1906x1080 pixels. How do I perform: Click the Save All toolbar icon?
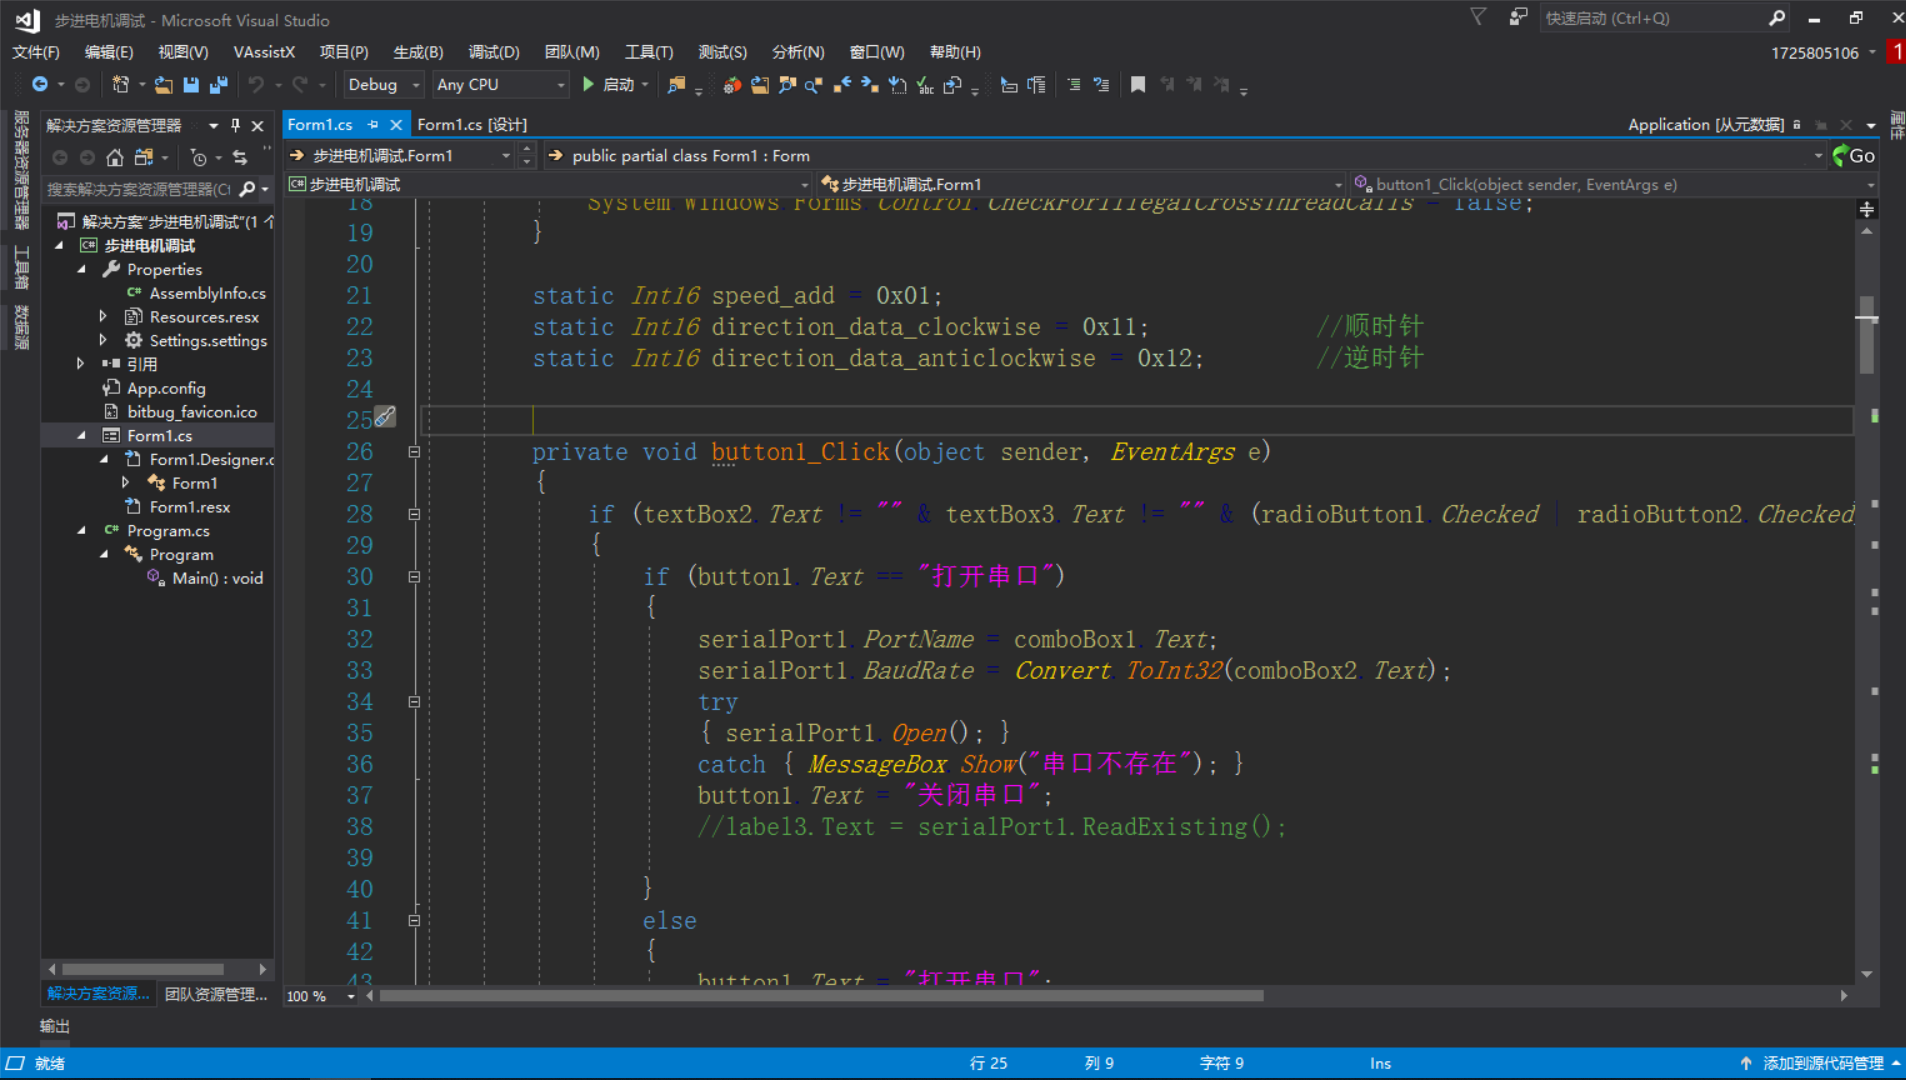click(219, 85)
